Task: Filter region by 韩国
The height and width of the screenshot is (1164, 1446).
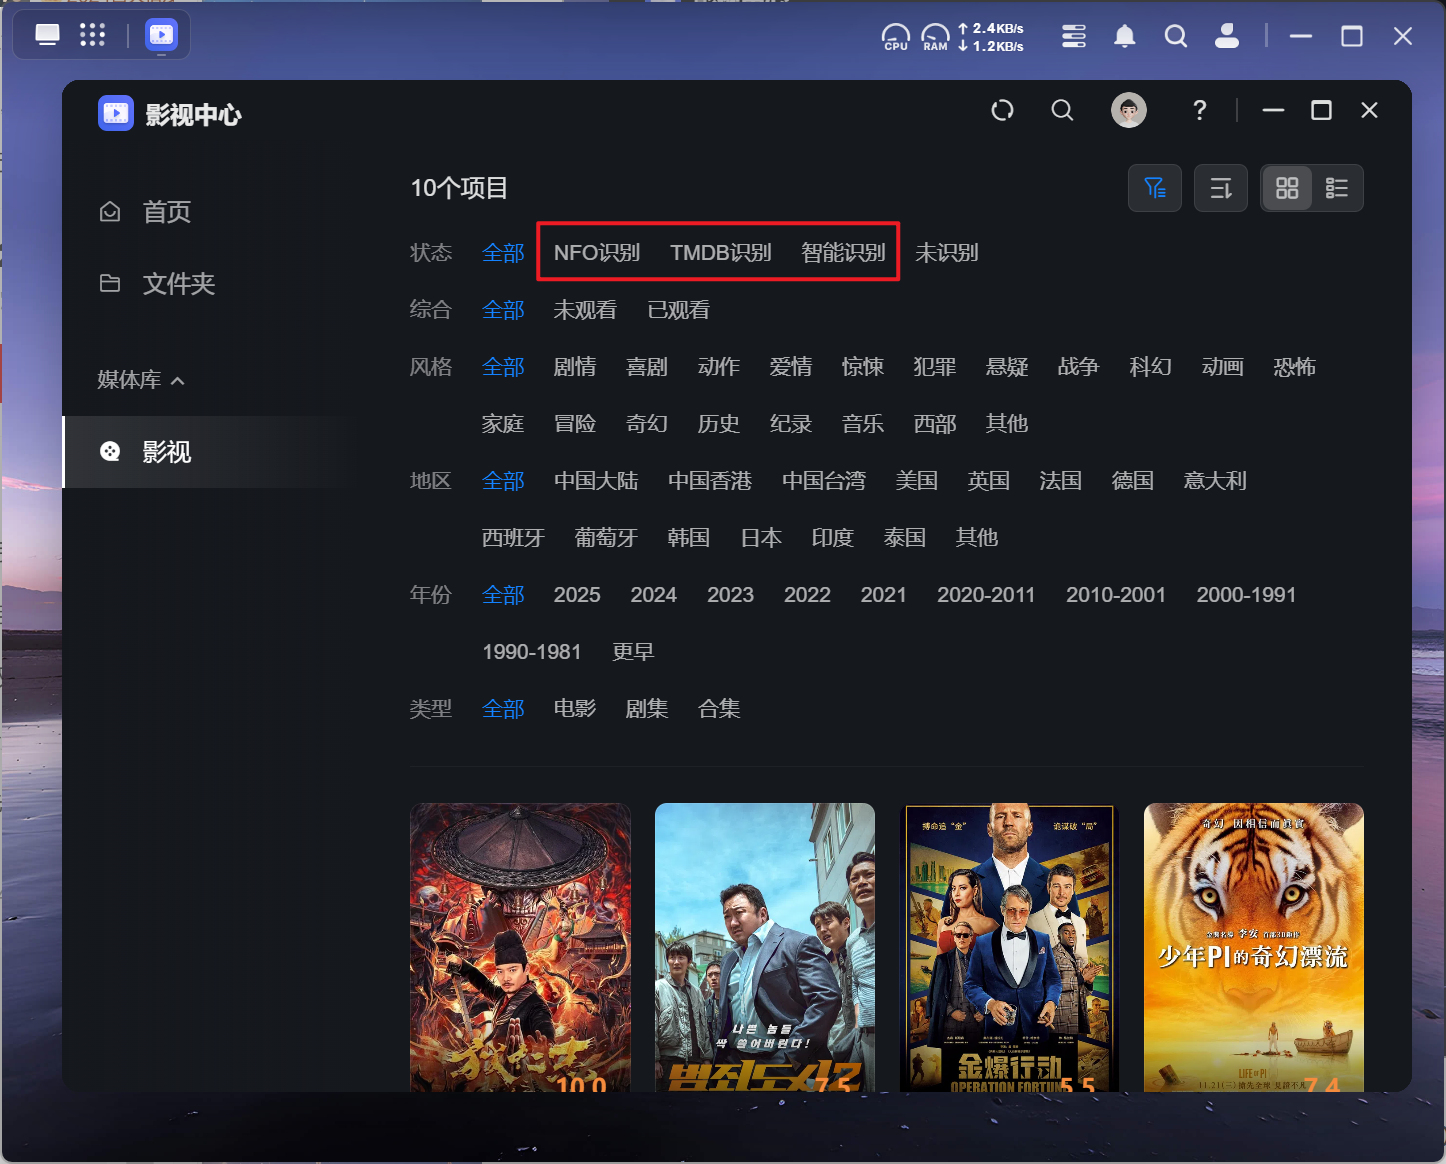Action: (689, 538)
